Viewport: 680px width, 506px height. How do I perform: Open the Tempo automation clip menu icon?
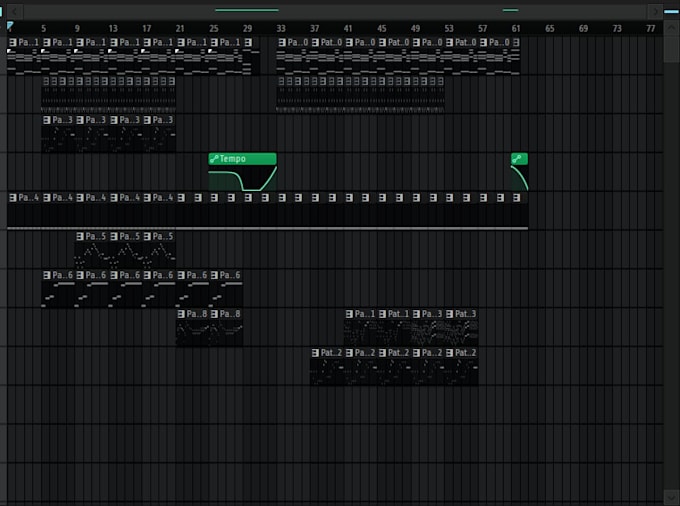[214, 159]
